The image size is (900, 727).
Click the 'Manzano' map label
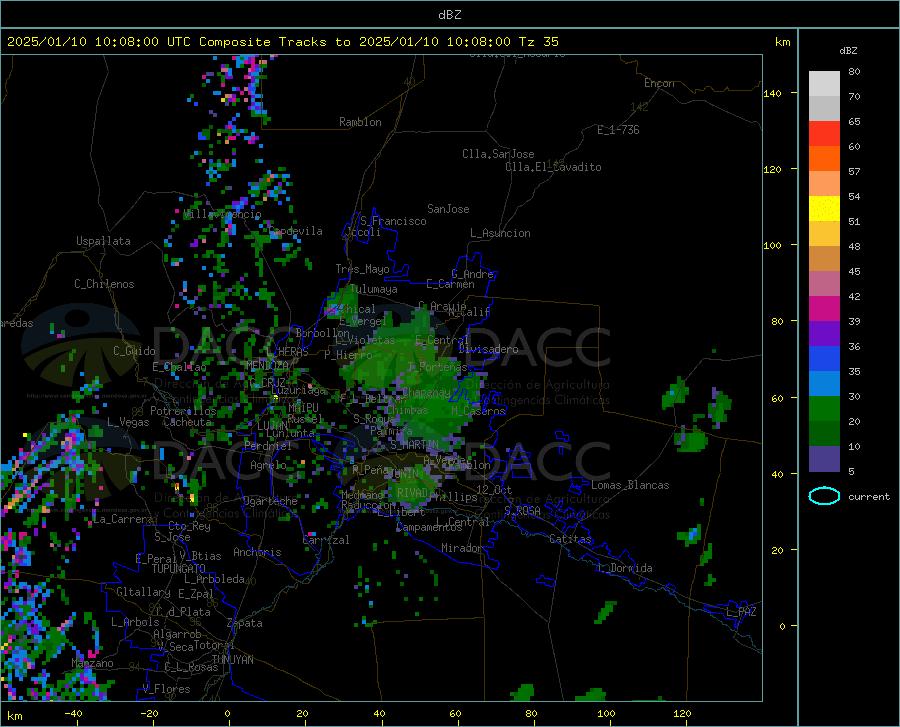pos(92,663)
